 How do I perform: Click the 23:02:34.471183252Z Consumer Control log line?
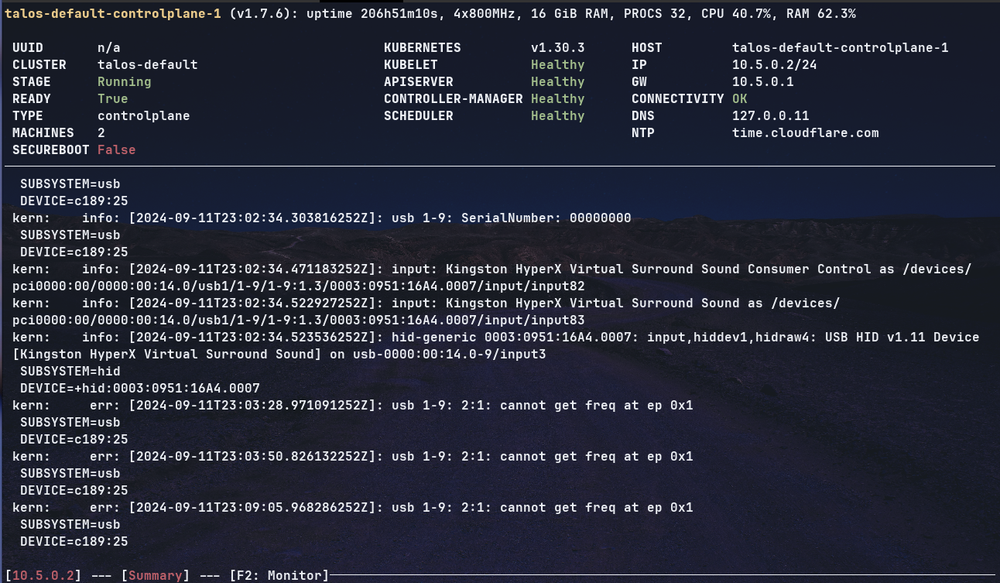(492, 269)
